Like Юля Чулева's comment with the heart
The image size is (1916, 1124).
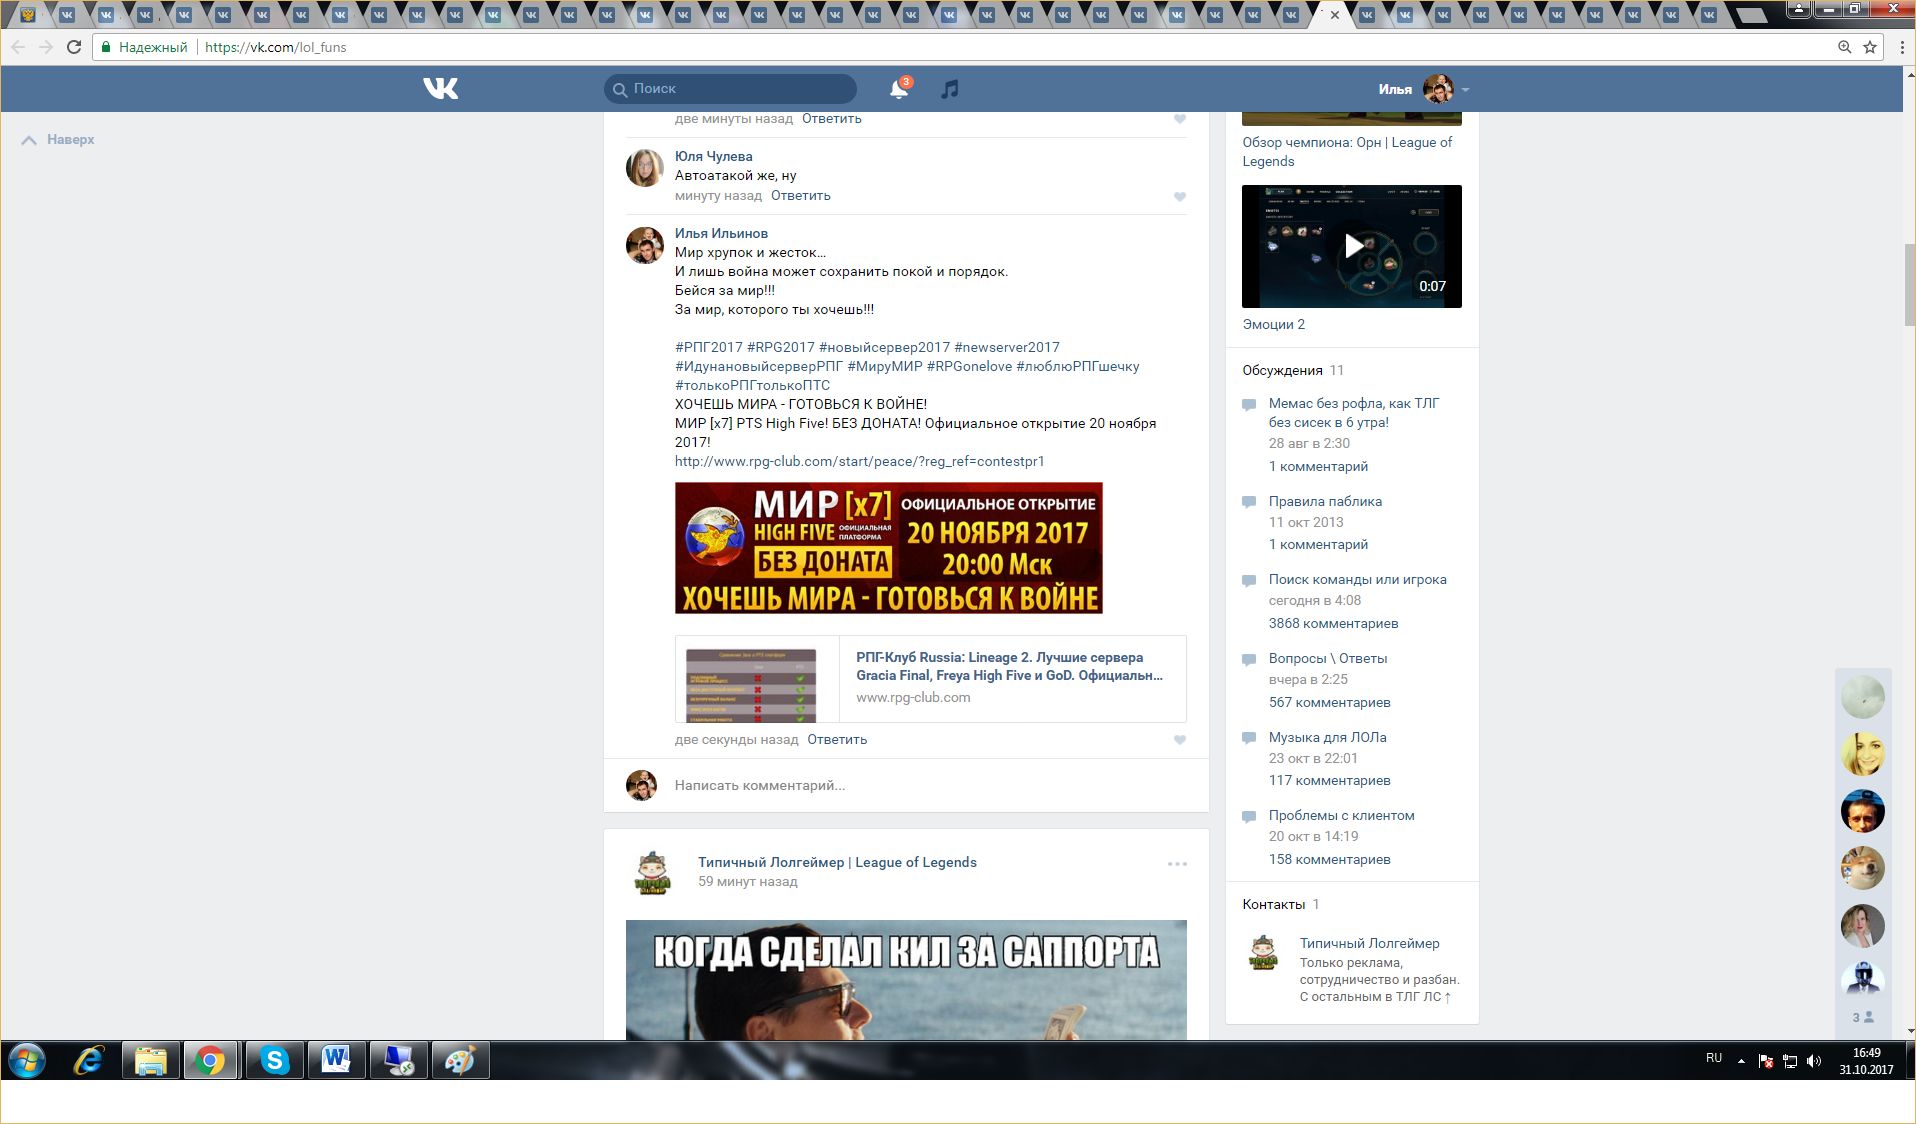coord(1180,197)
